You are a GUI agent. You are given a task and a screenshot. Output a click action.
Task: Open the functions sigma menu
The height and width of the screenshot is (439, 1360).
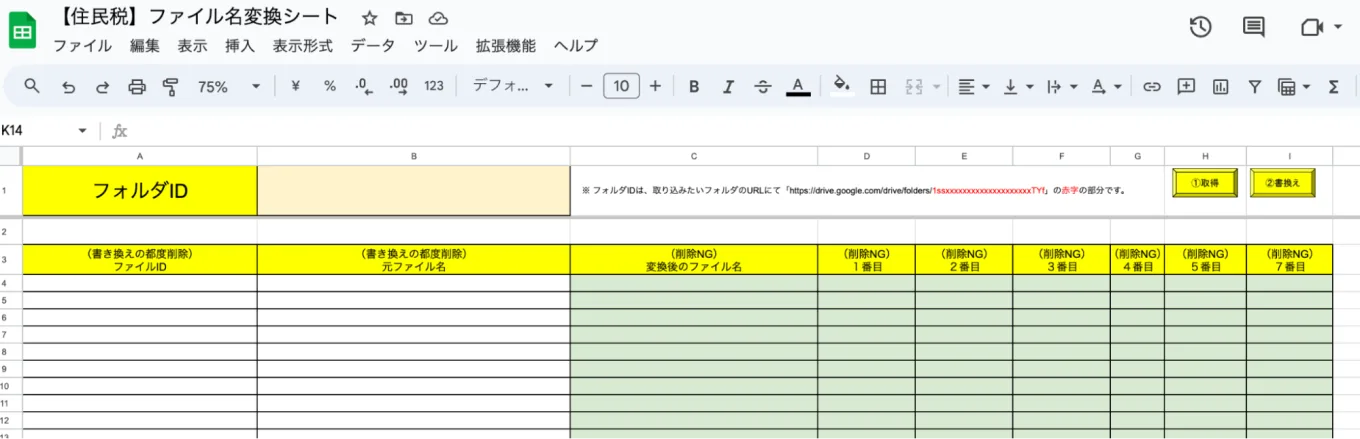pyautogui.click(x=1333, y=87)
